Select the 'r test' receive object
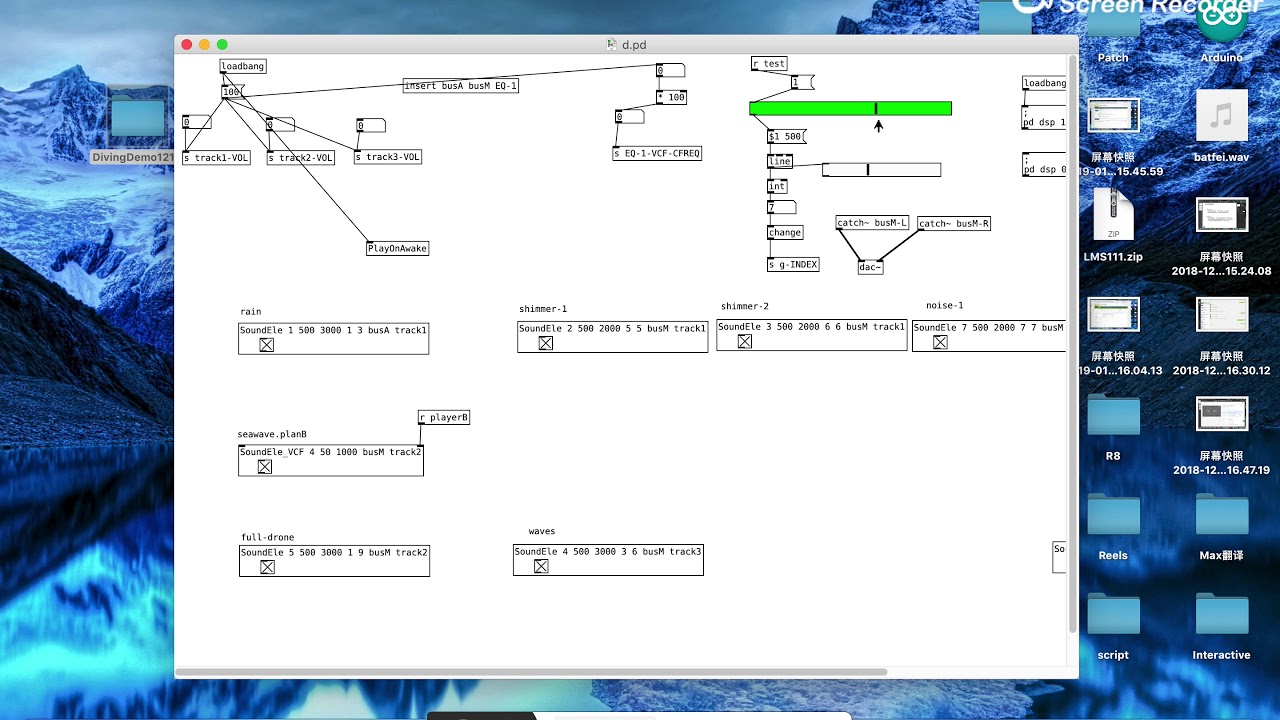 (x=769, y=64)
